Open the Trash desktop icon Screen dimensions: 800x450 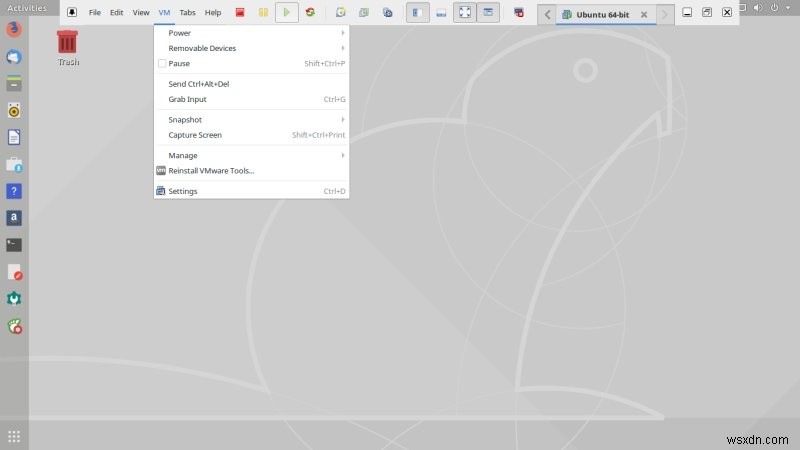point(67,48)
